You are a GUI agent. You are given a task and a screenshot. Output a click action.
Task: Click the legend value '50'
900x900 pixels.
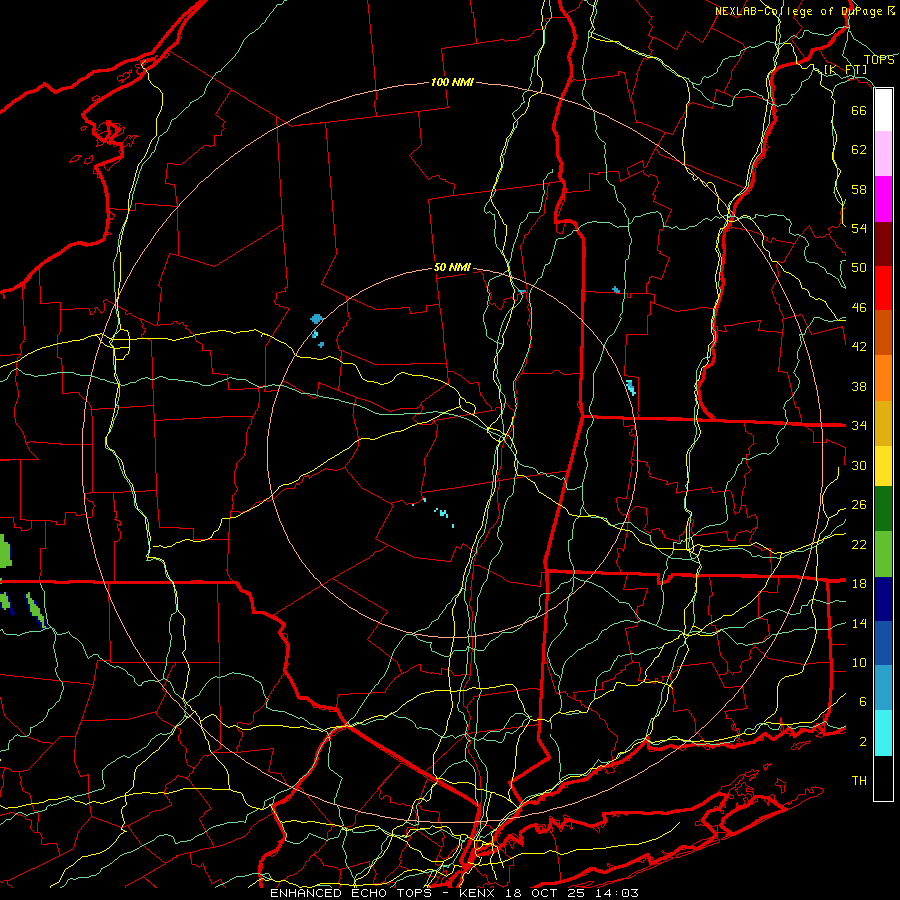click(859, 268)
